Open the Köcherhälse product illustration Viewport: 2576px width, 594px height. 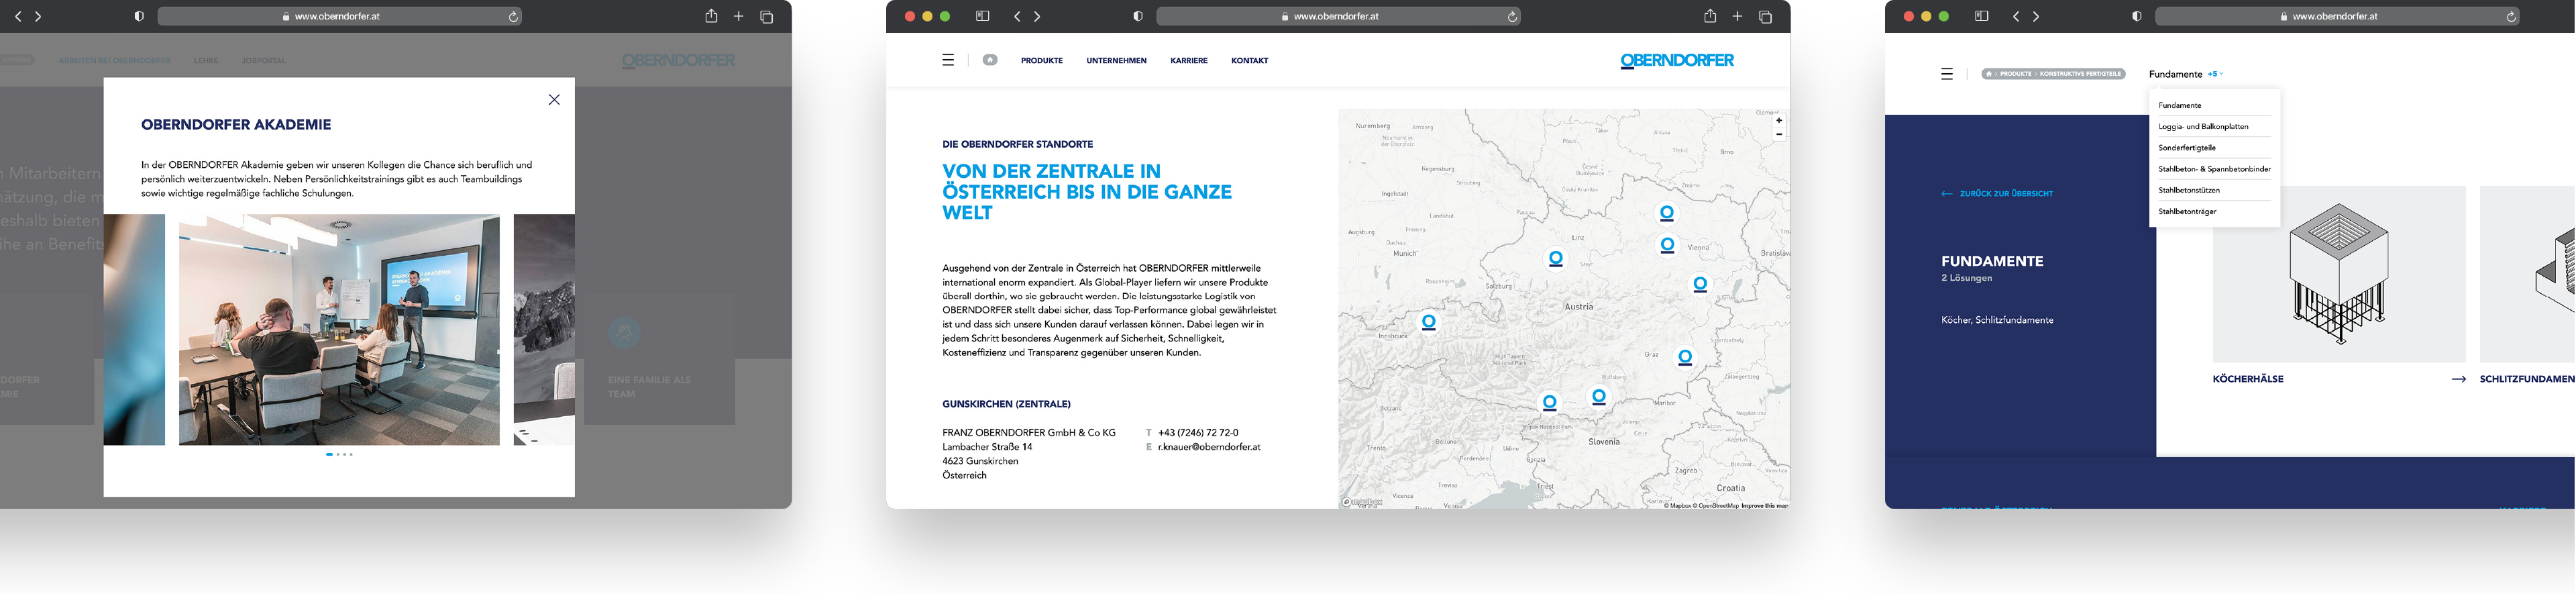[2339, 274]
